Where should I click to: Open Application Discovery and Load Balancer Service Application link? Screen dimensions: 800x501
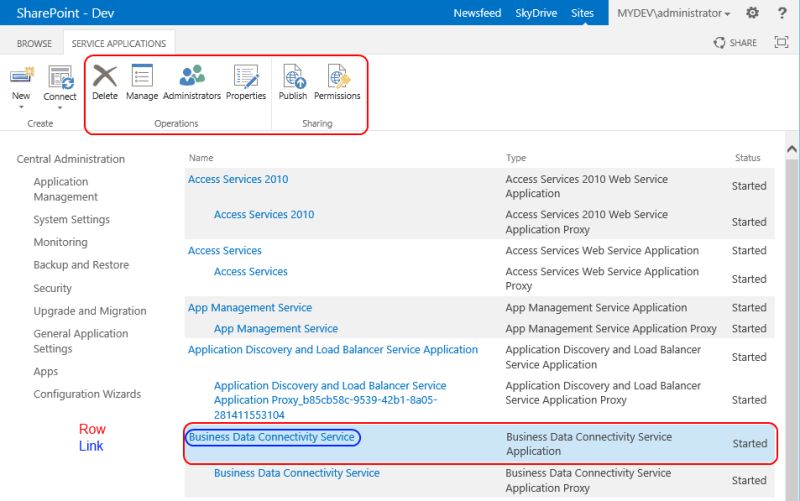333,349
